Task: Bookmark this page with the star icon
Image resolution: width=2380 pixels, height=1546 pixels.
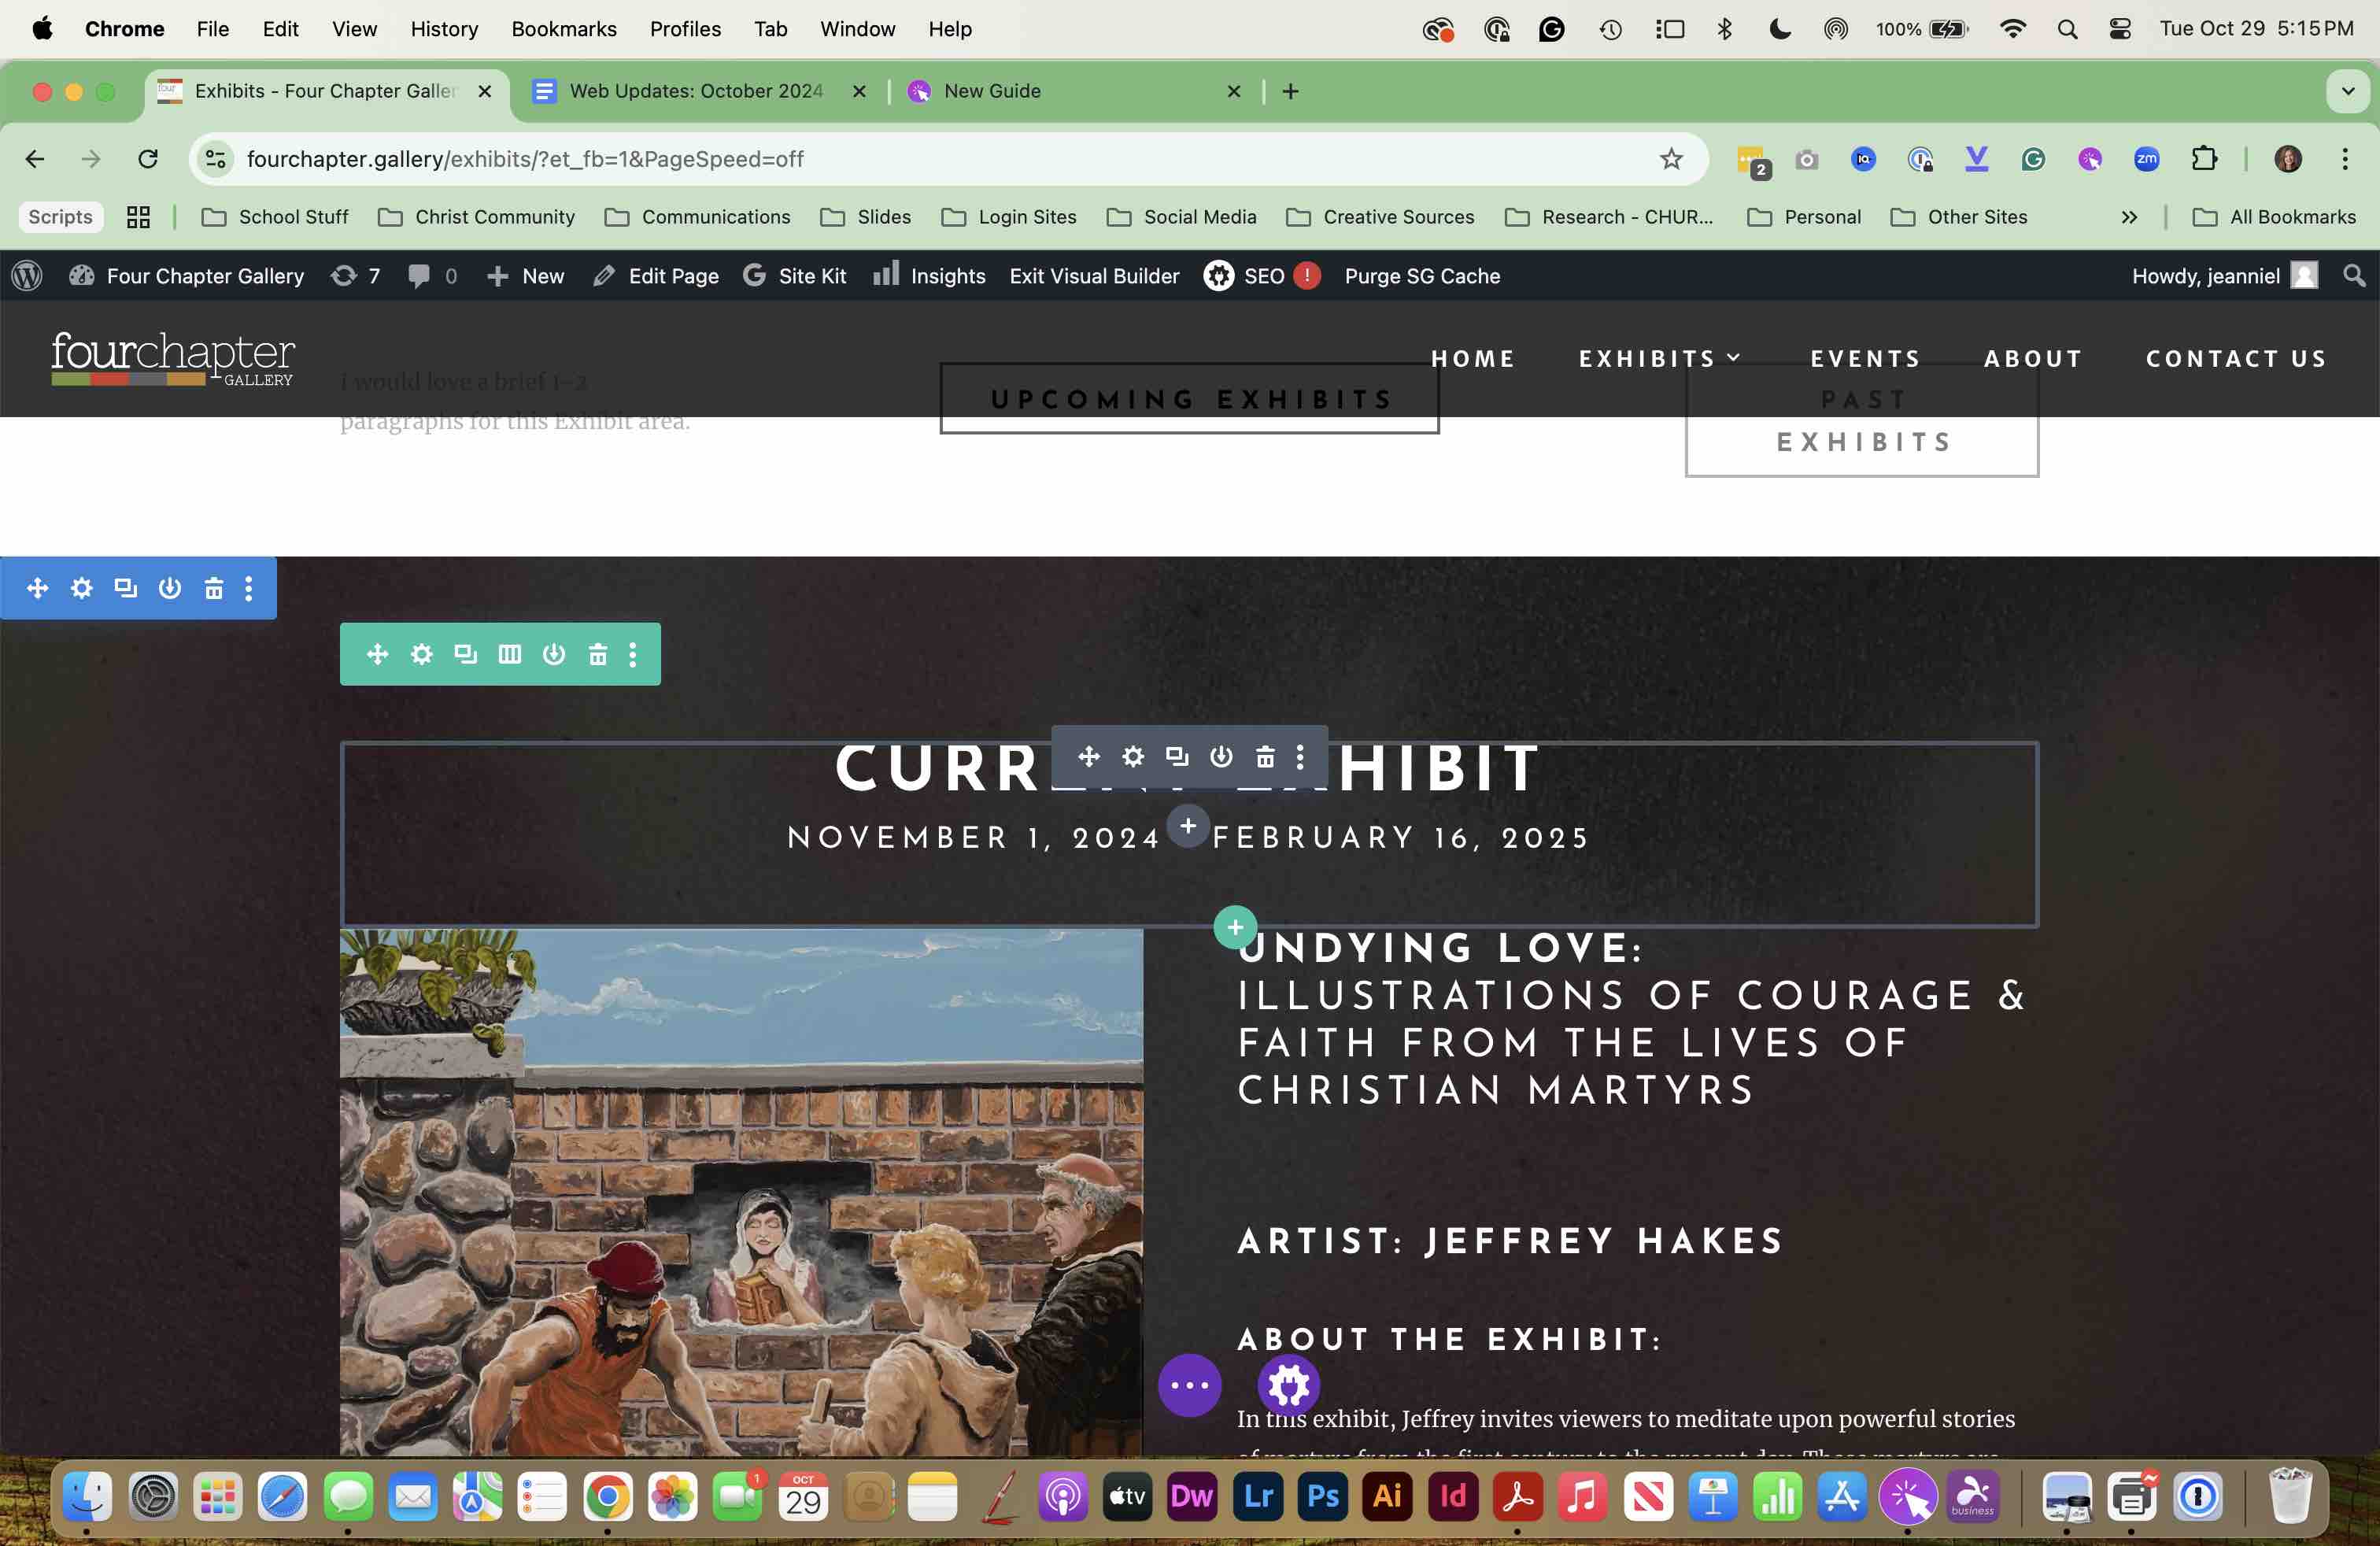Action: click(x=1672, y=159)
